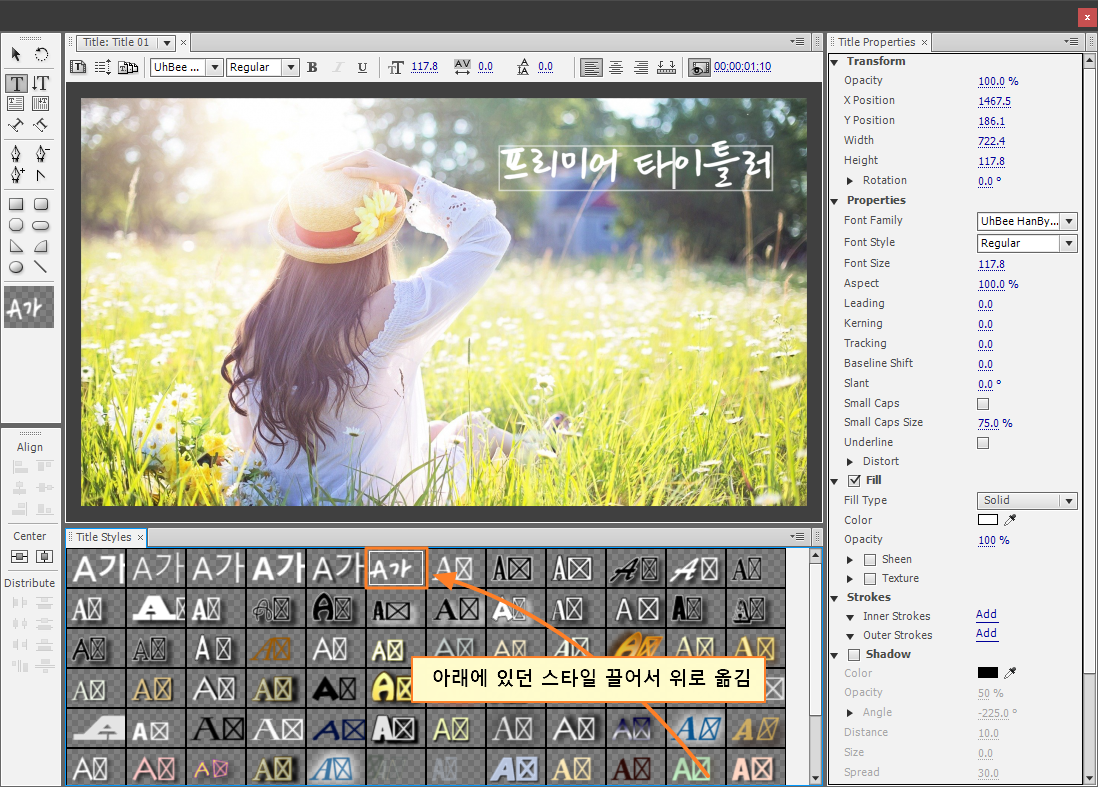1098x787 pixels.
Task: Select the Clipped Corner Rectangle tool
Action: tap(16, 225)
